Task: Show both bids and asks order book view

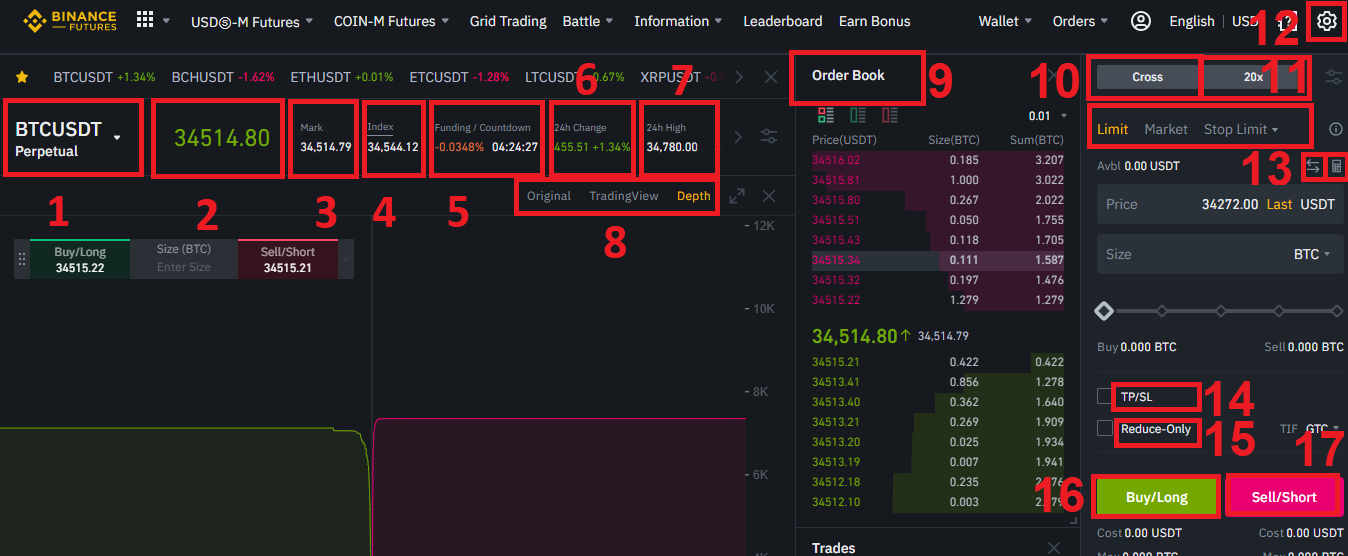Action: pyautogui.click(x=826, y=115)
